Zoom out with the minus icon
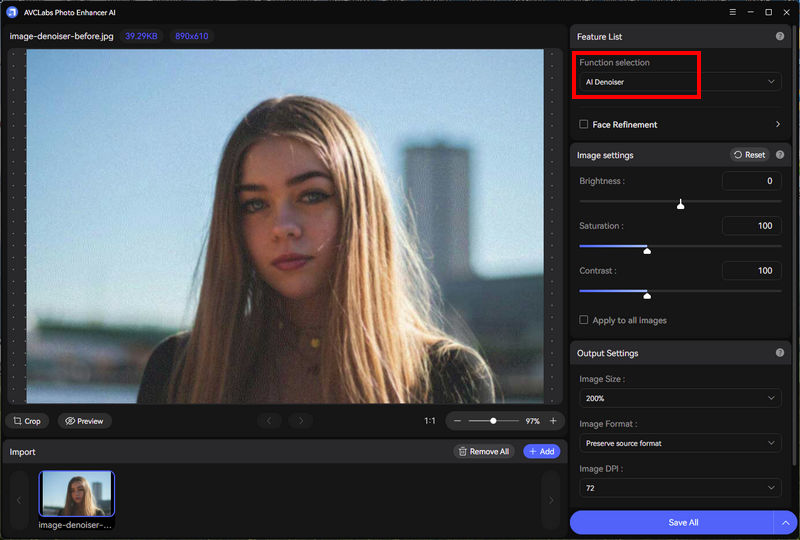800x540 pixels. 457,421
